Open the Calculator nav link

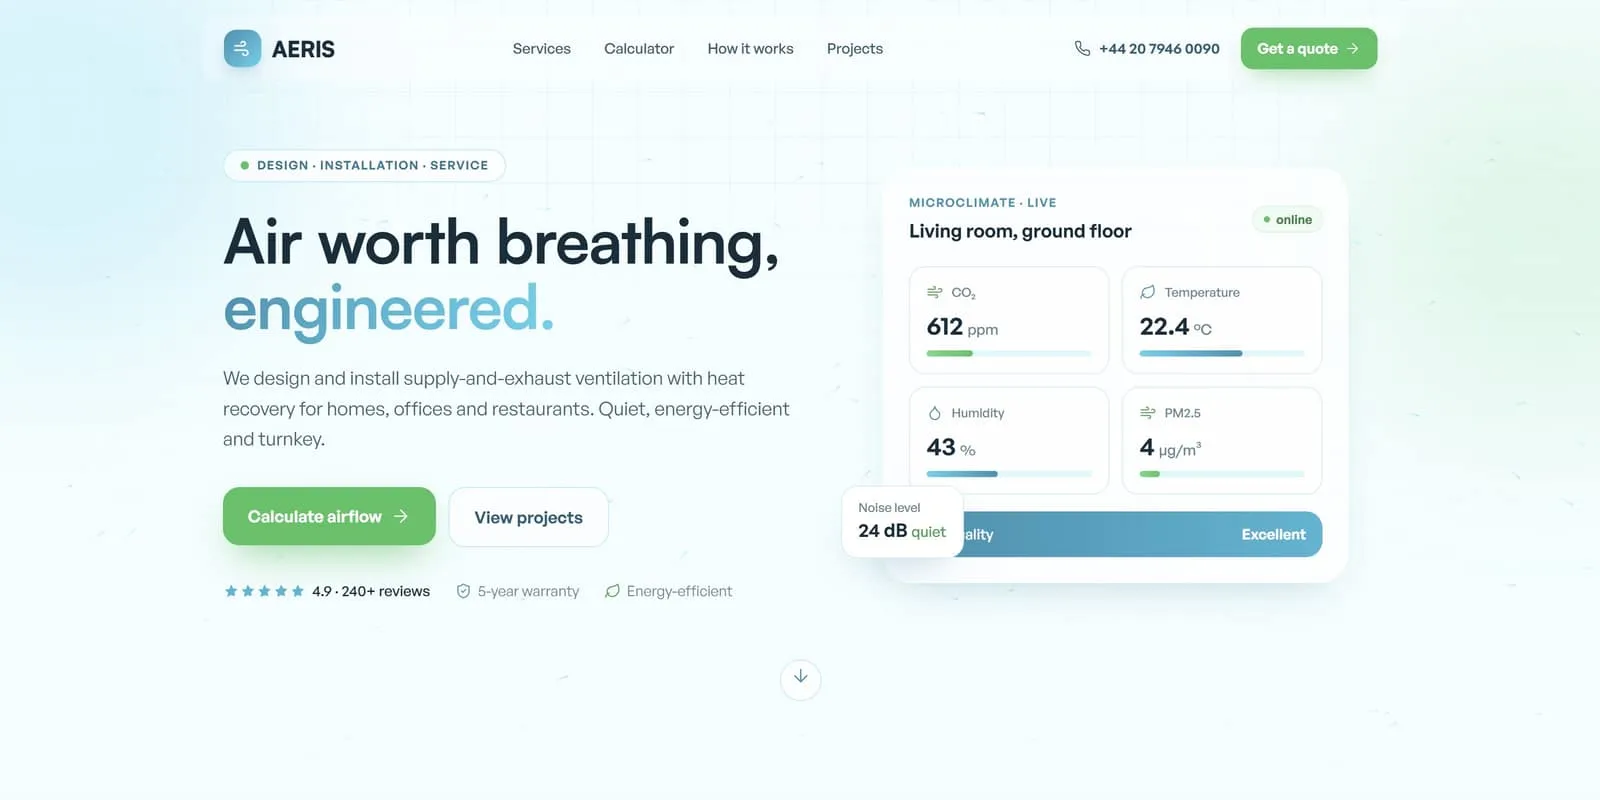pyautogui.click(x=639, y=48)
